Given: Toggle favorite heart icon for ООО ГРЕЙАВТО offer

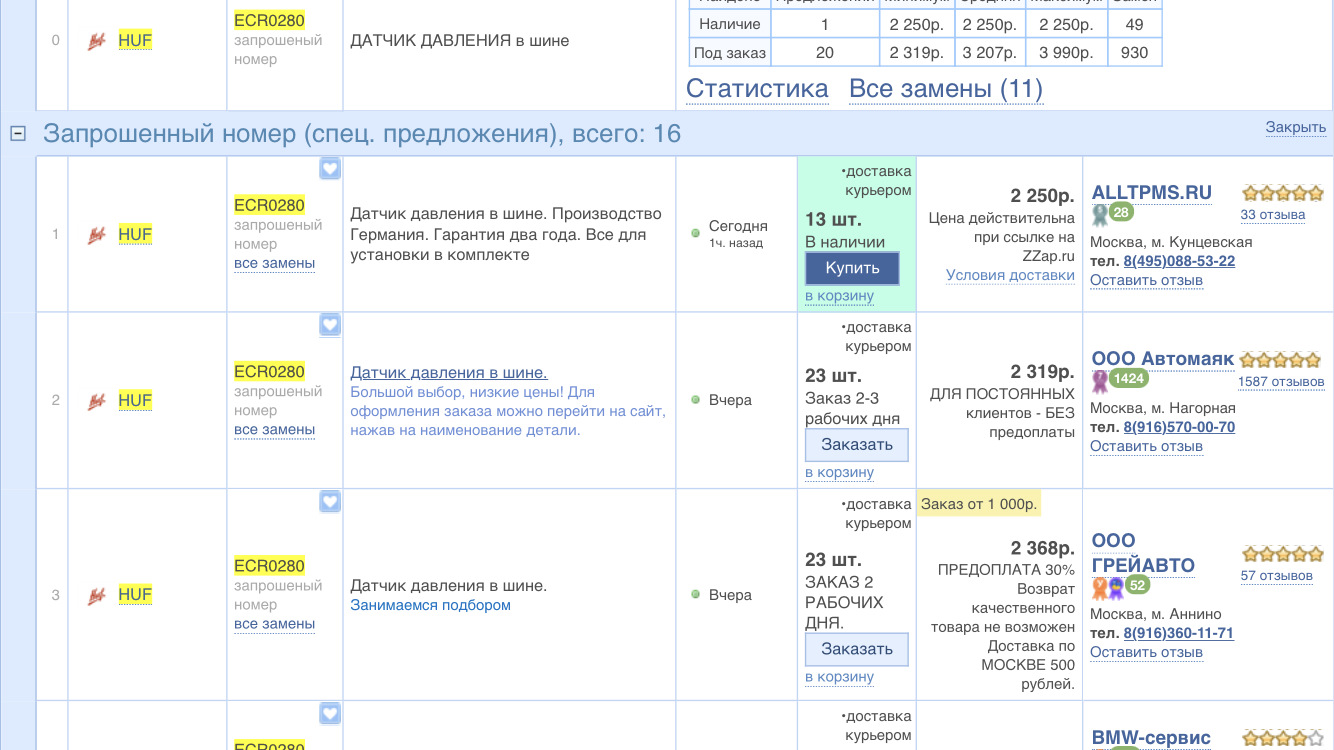Looking at the screenshot, I should (330, 502).
